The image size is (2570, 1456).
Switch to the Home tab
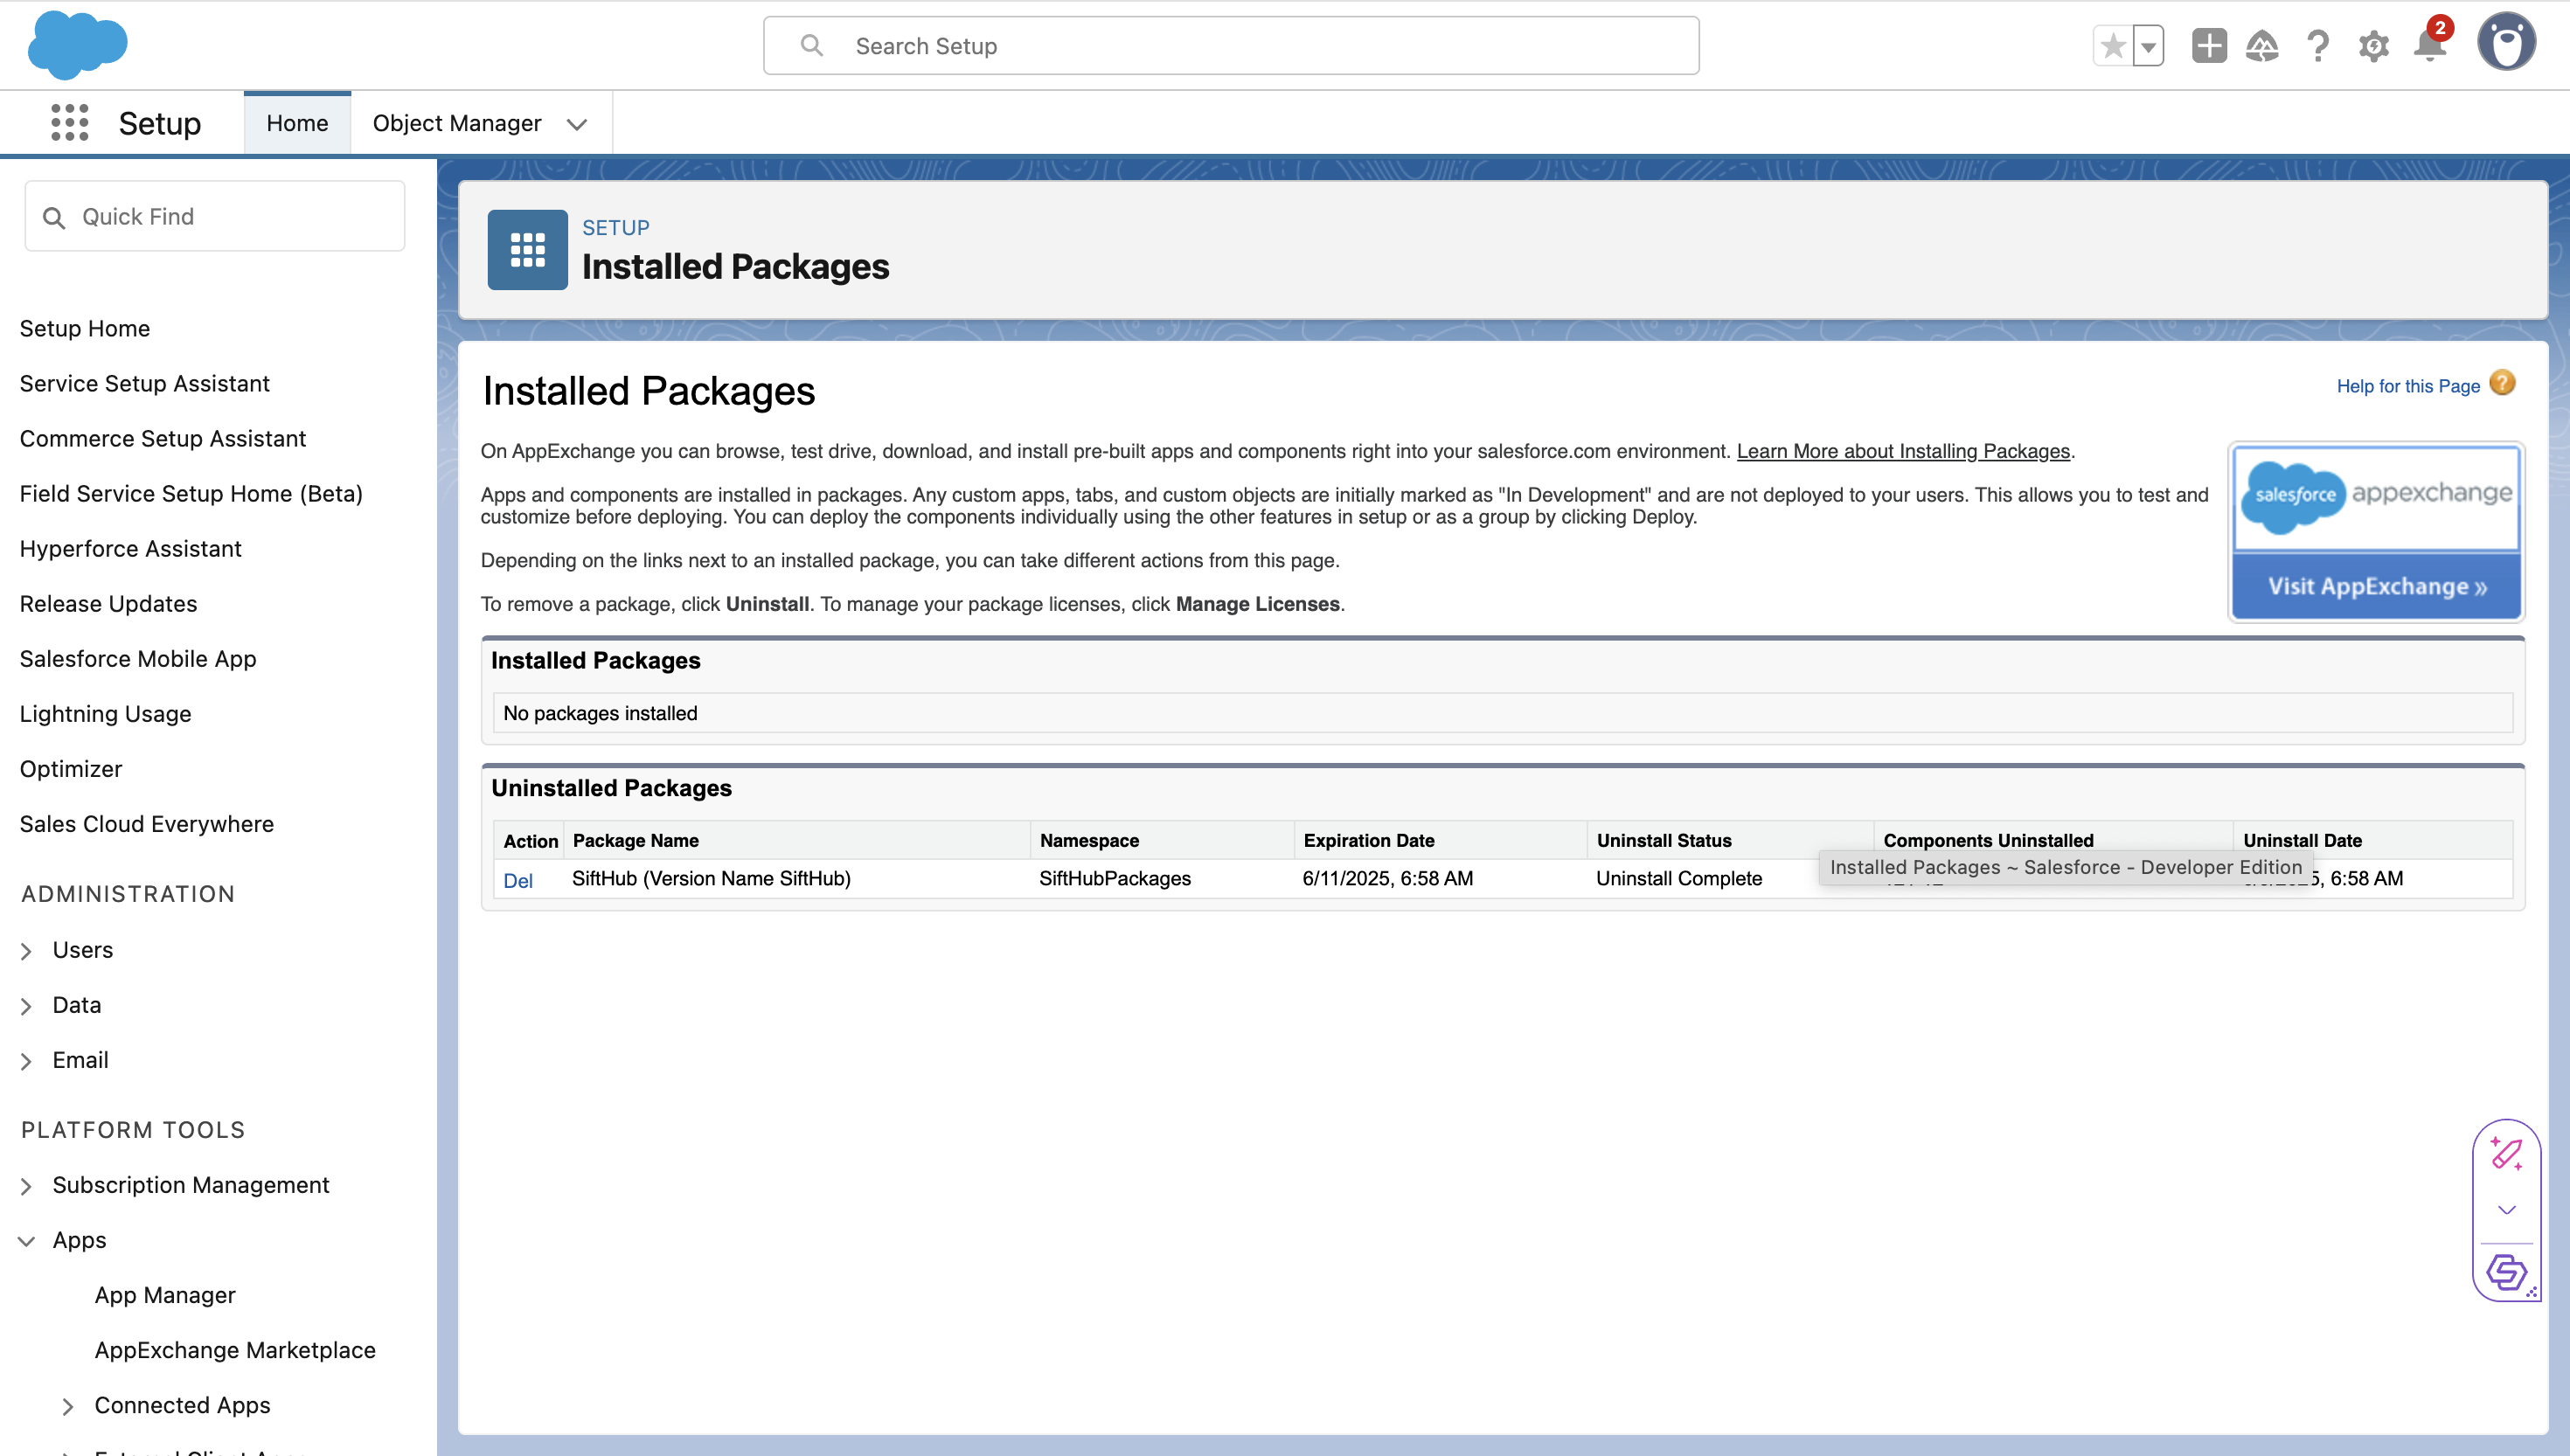pyautogui.click(x=297, y=123)
